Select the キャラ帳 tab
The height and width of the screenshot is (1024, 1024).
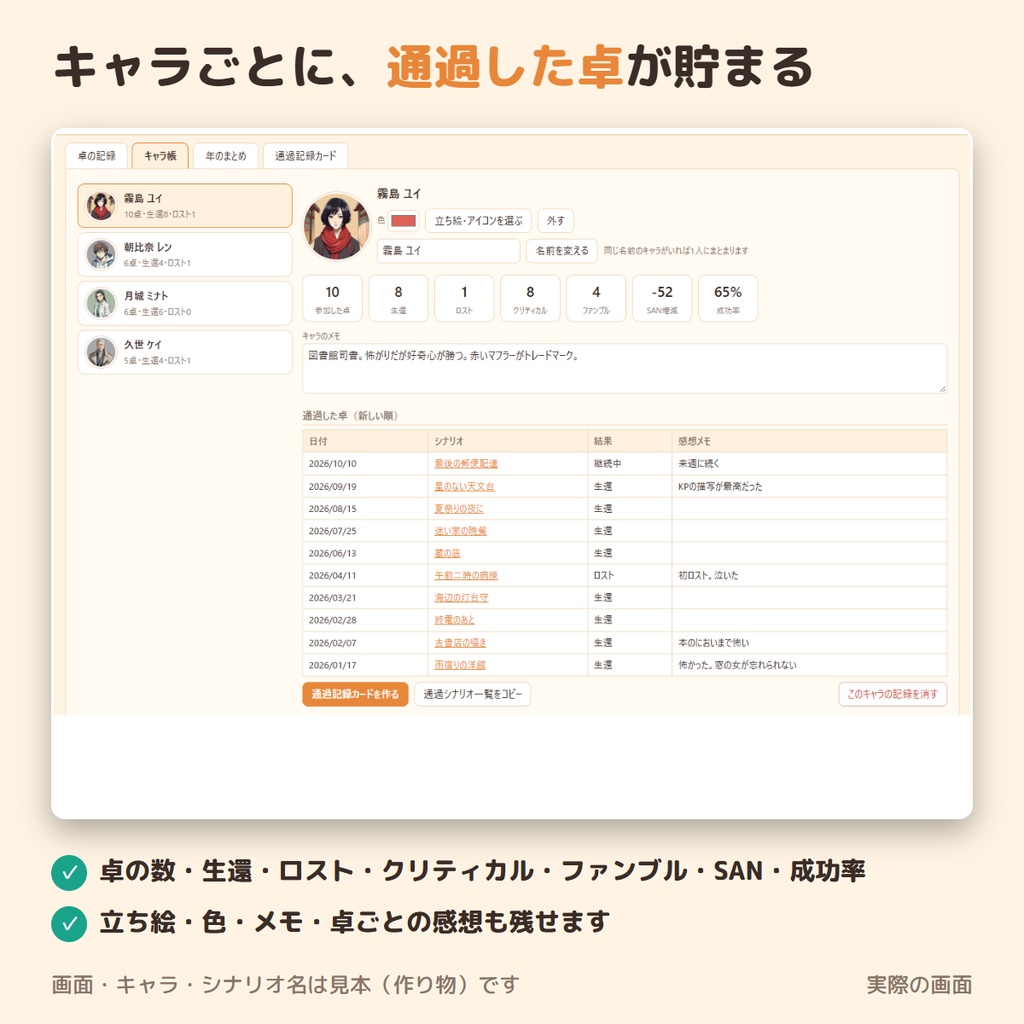[160, 155]
